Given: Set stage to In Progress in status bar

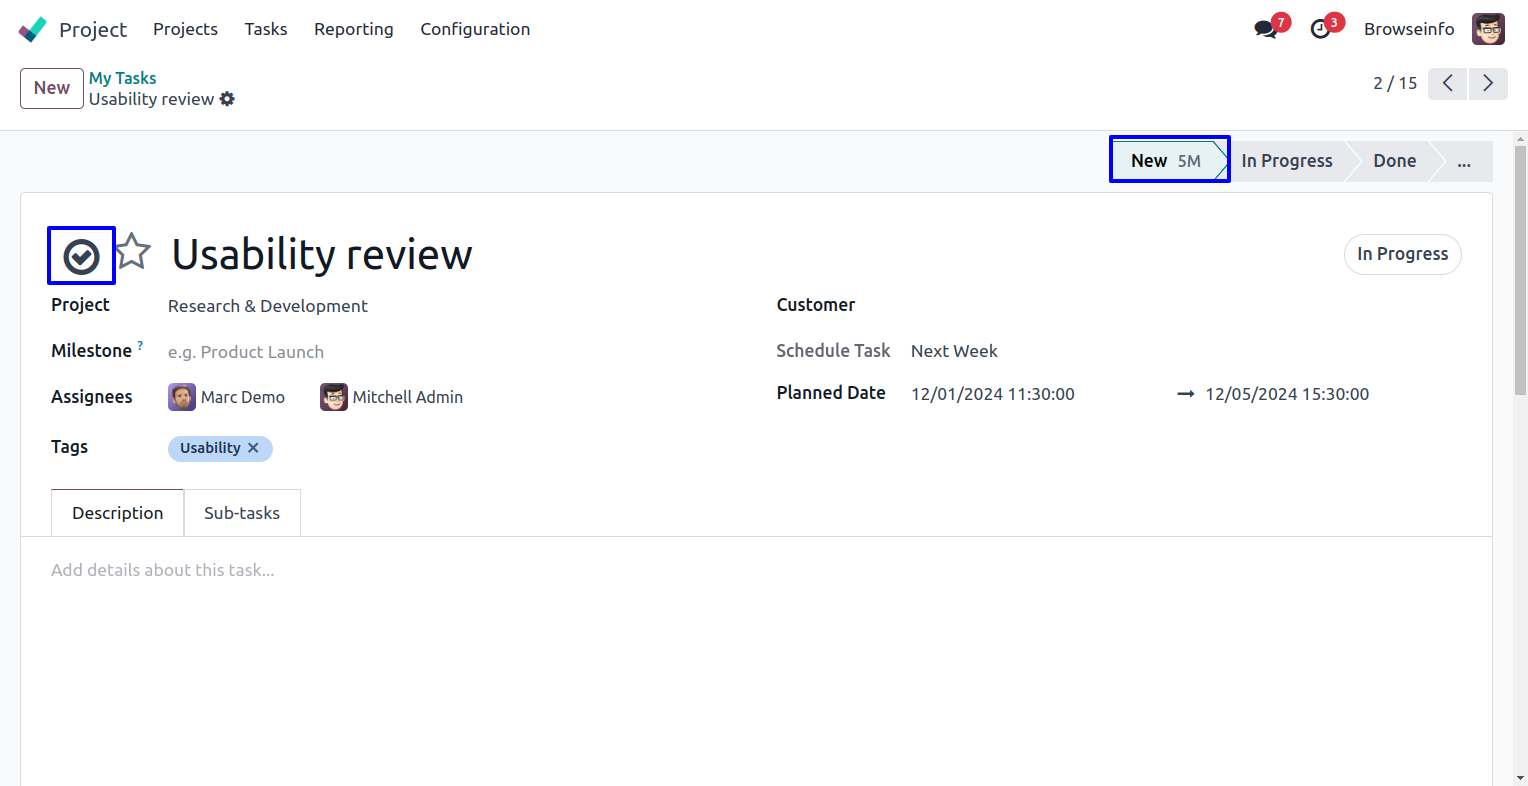Looking at the screenshot, I should click(x=1286, y=161).
